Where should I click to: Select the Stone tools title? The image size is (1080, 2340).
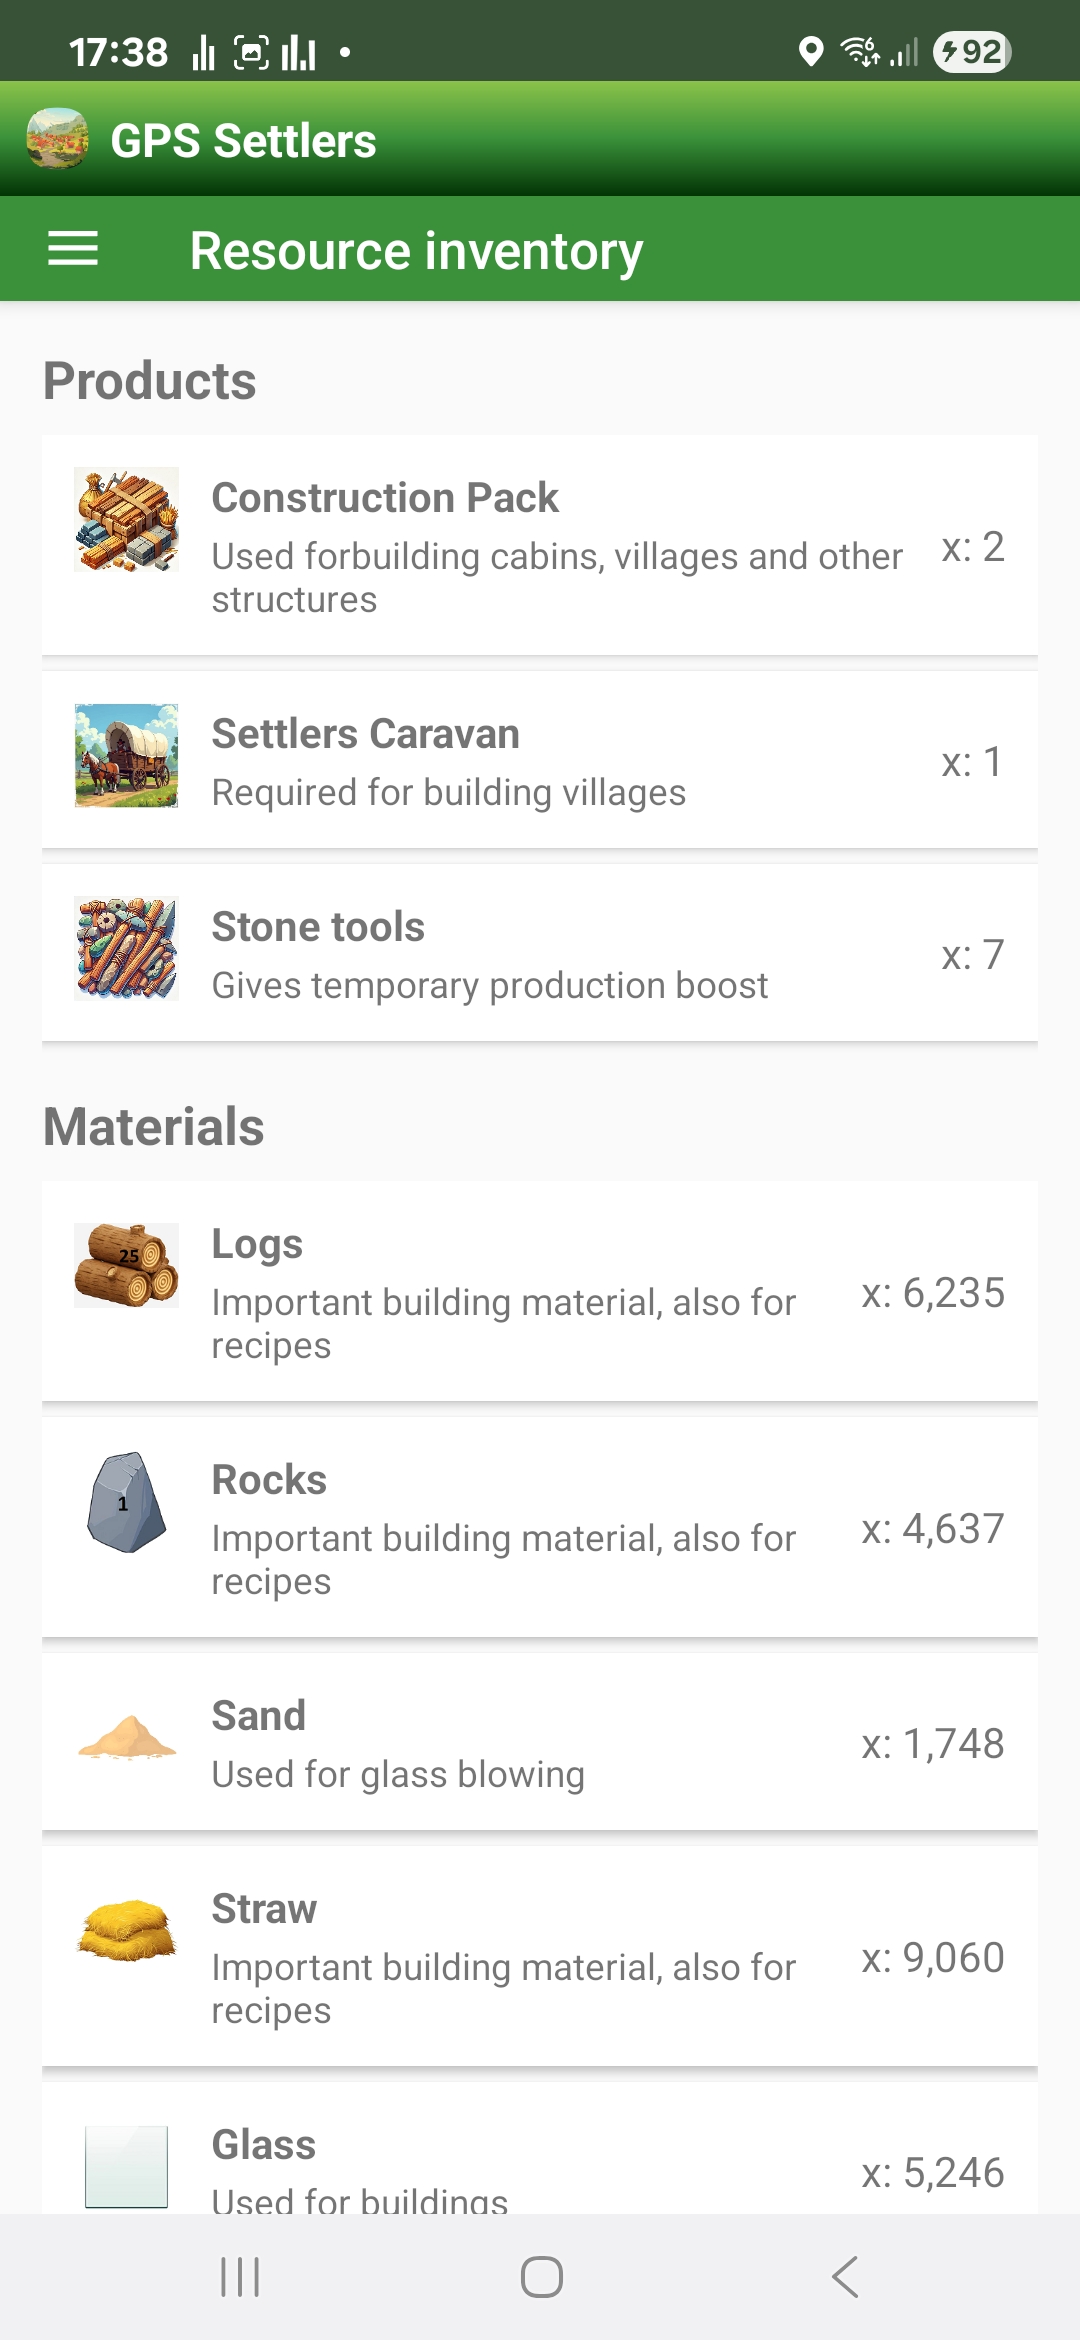(x=318, y=927)
